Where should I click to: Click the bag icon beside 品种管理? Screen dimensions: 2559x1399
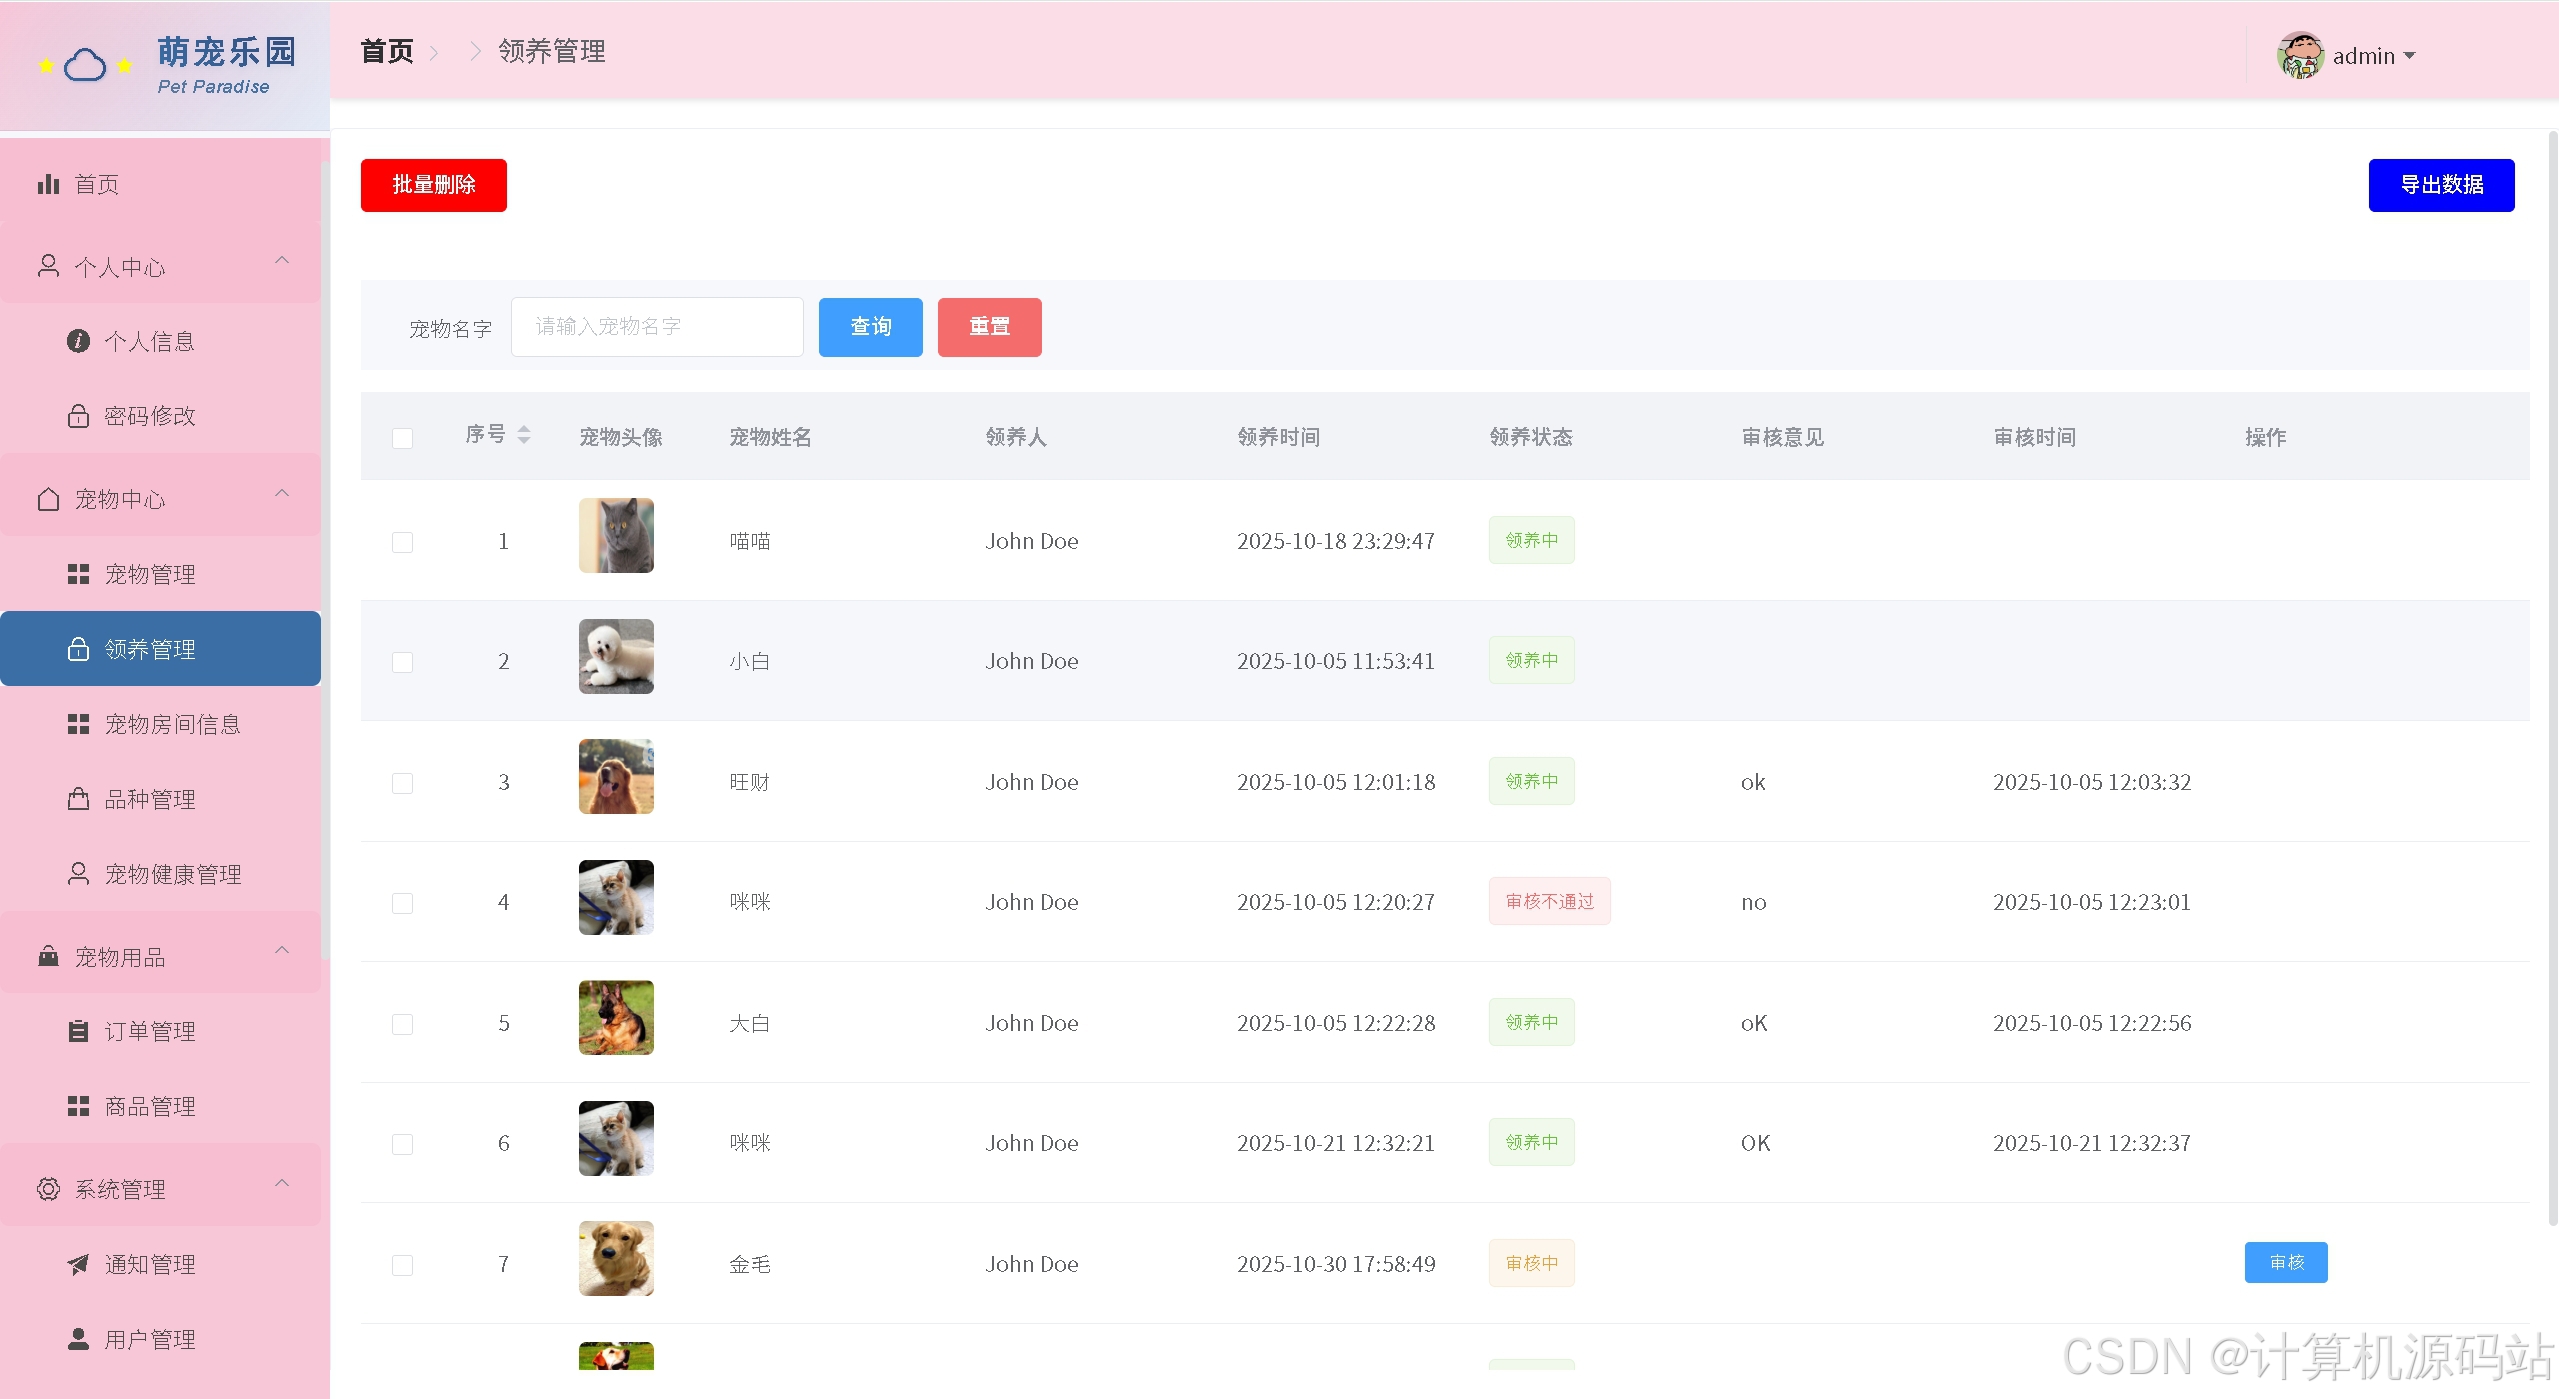(78, 799)
